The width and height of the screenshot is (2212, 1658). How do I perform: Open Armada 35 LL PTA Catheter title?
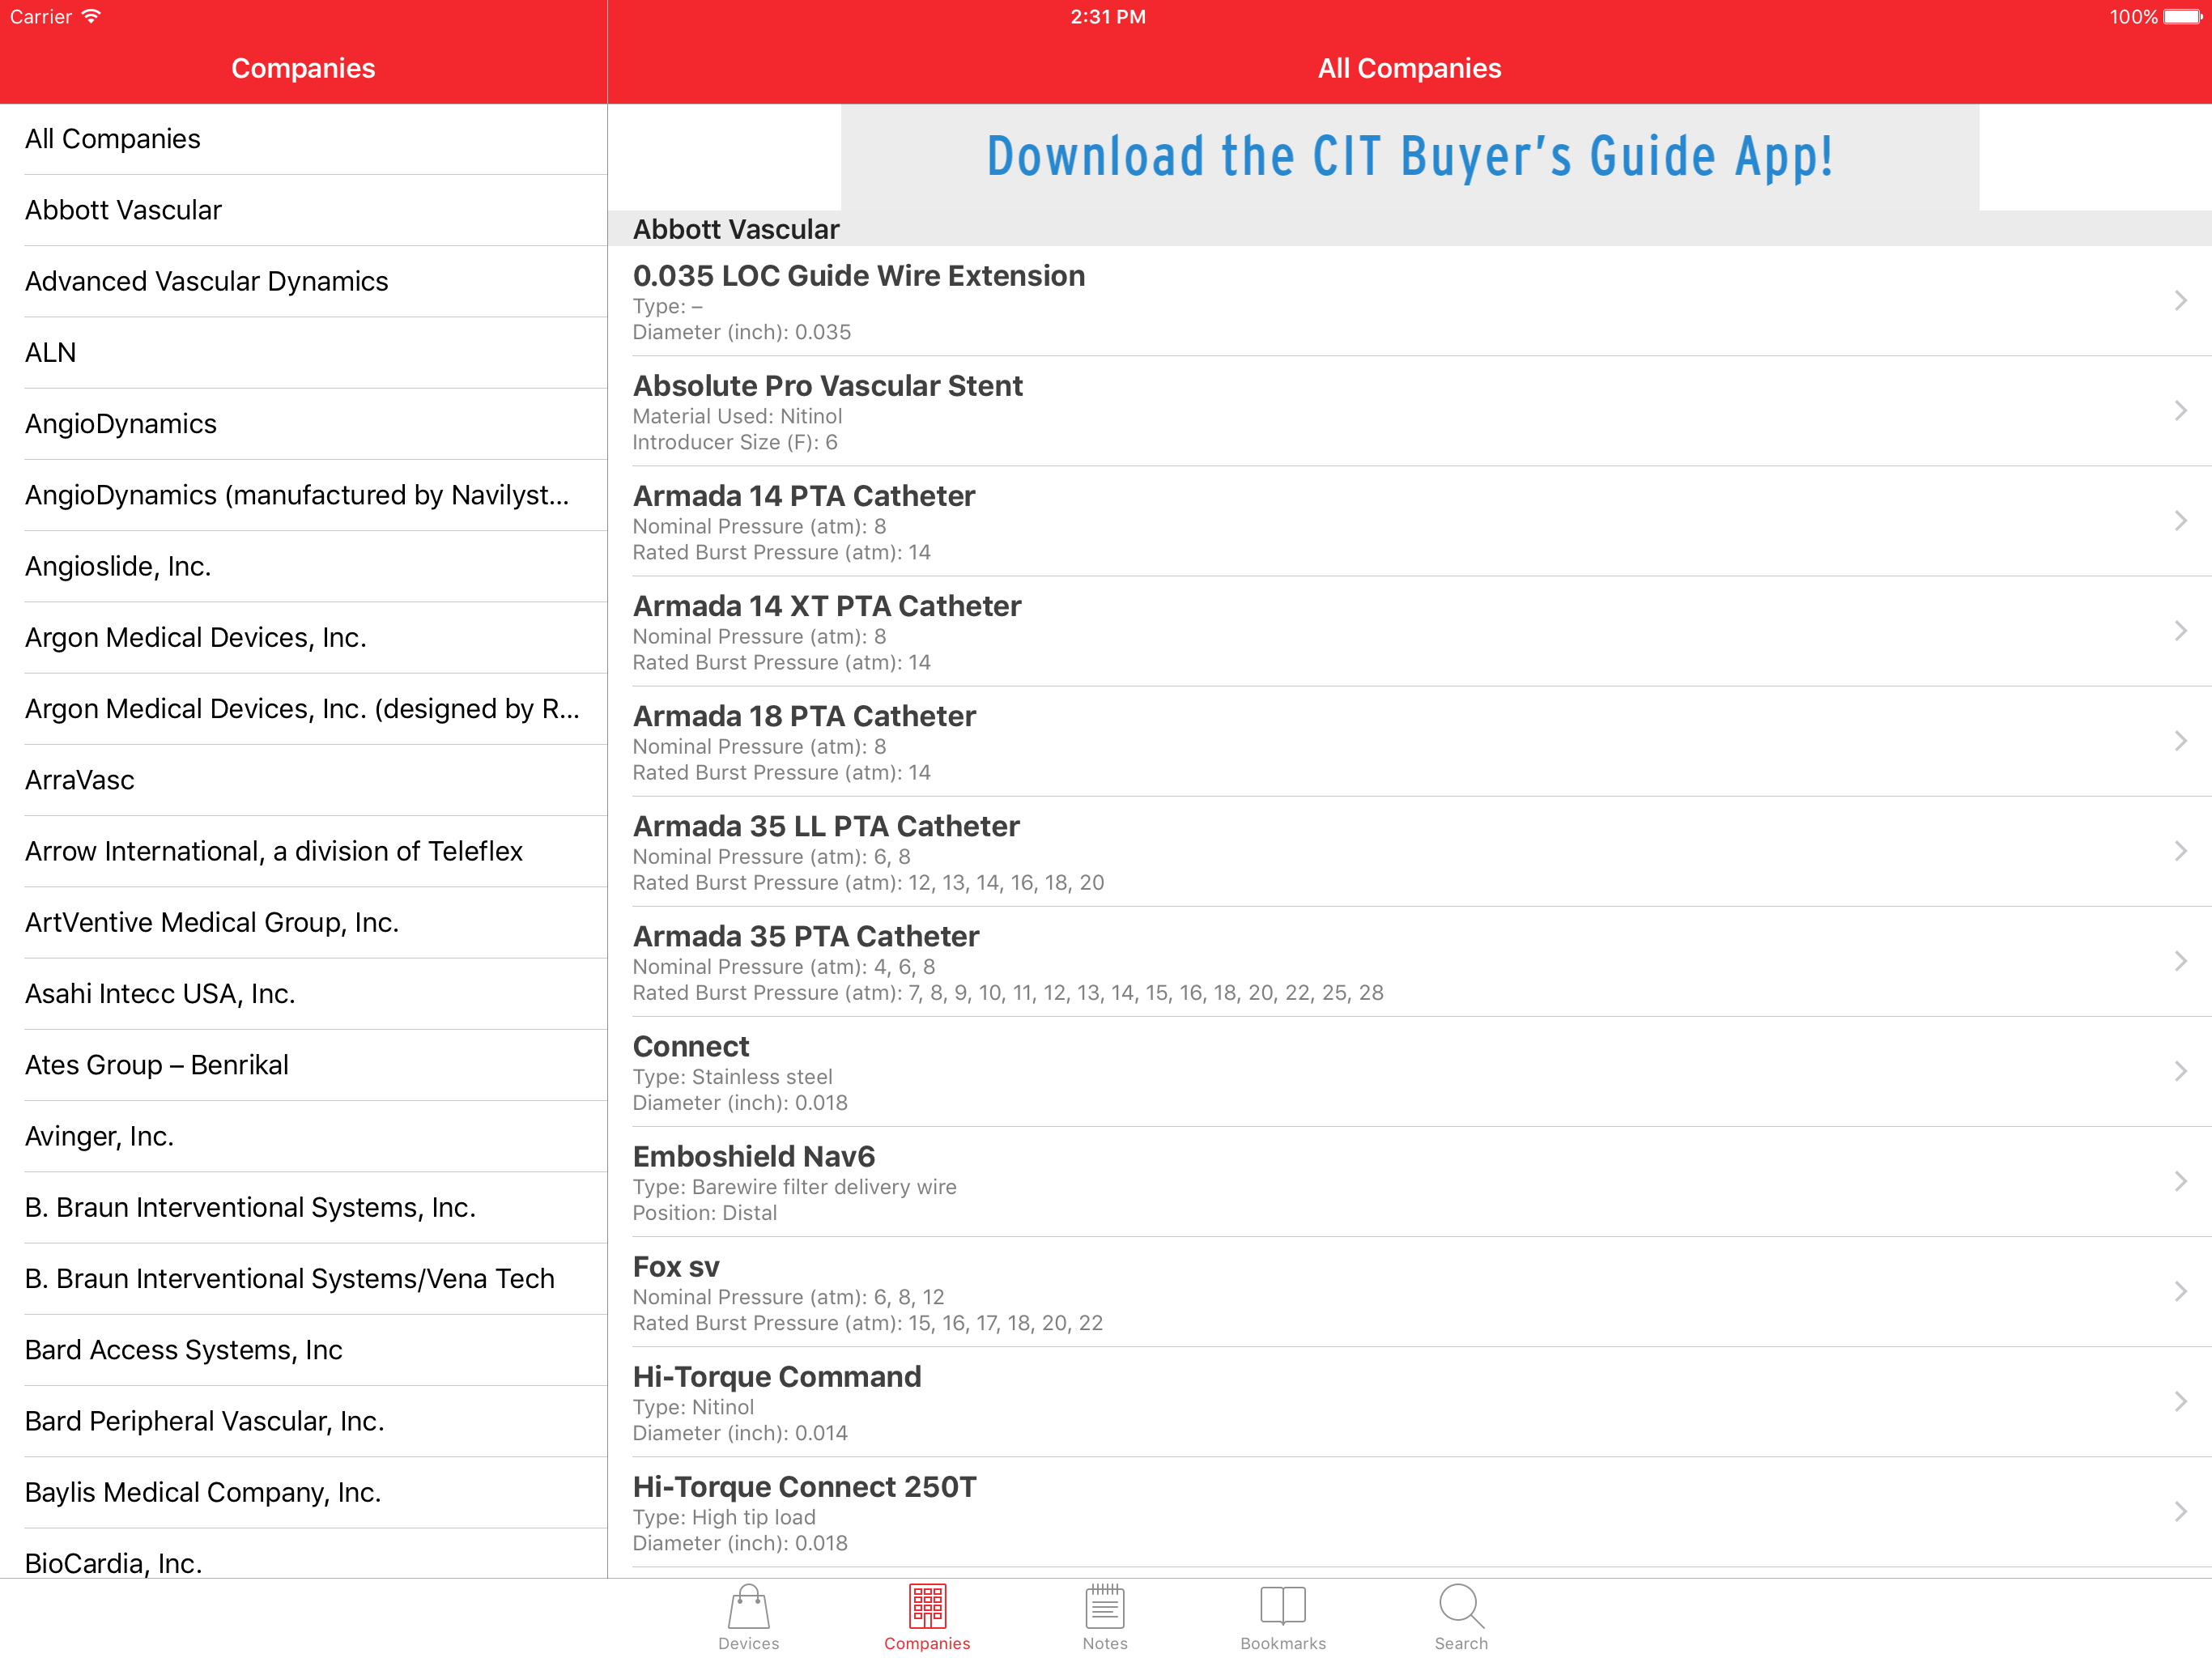(x=826, y=826)
